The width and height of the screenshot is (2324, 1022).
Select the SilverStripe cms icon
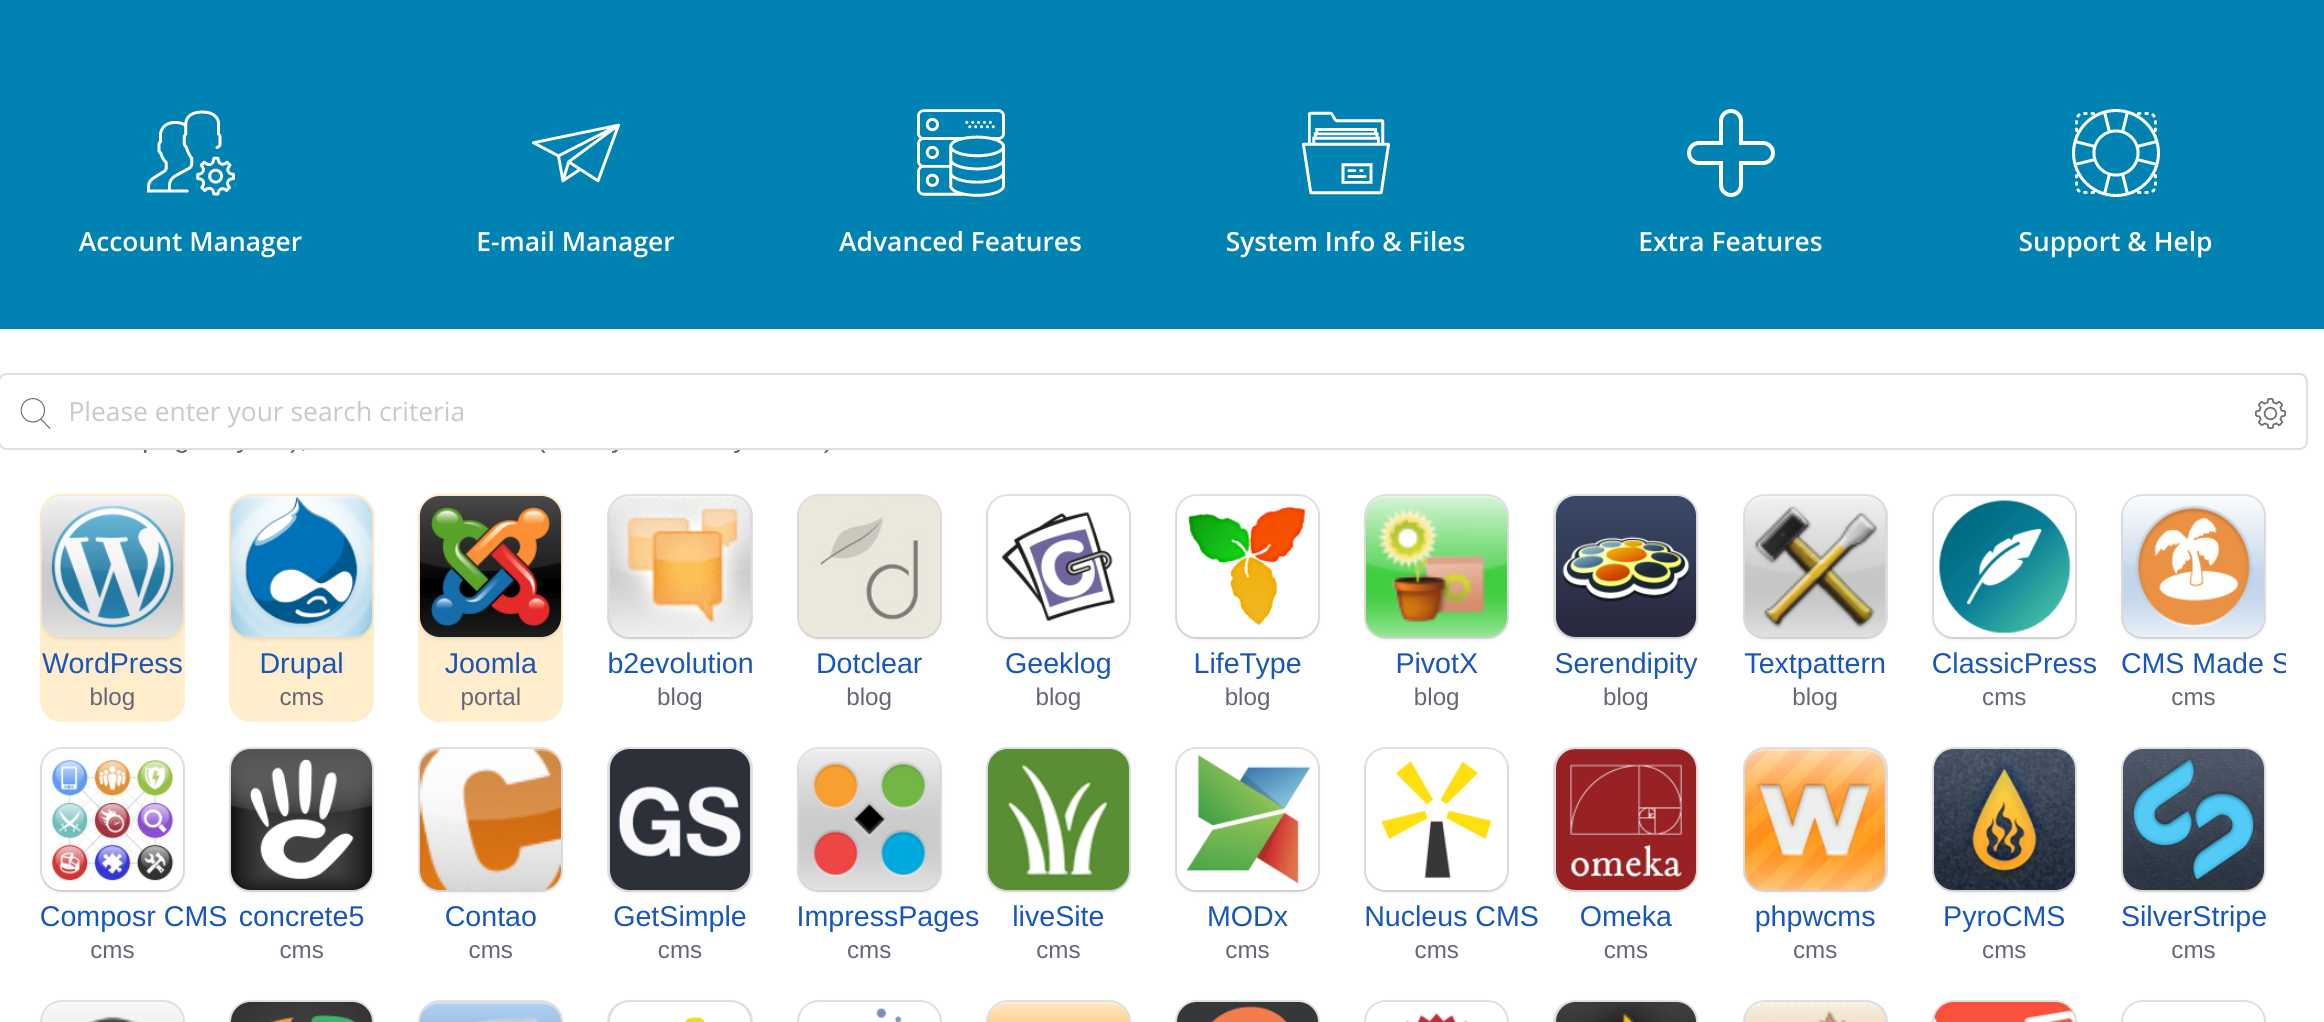click(x=2193, y=820)
